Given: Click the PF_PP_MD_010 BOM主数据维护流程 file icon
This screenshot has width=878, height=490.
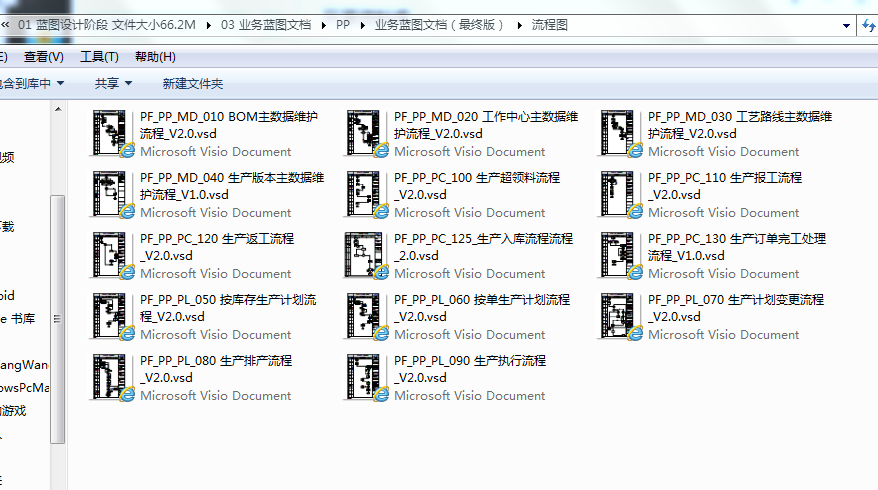Looking at the screenshot, I should [113, 134].
